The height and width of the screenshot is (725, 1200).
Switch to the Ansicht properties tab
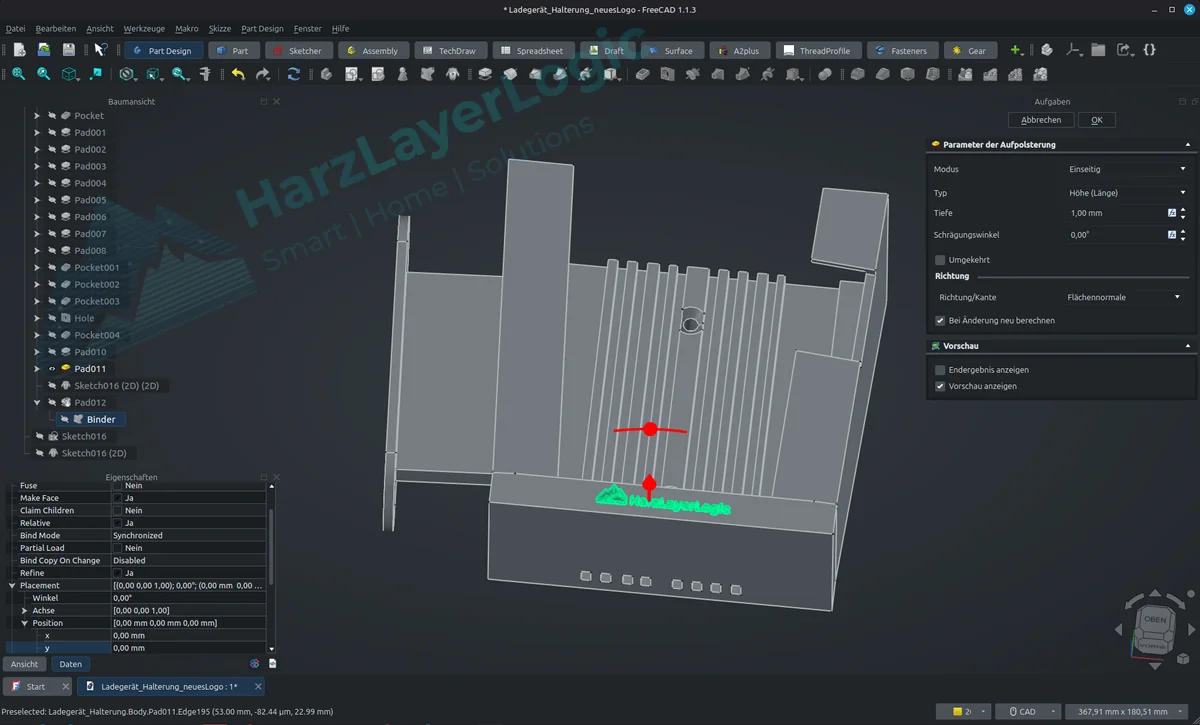(x=25, y=664)
